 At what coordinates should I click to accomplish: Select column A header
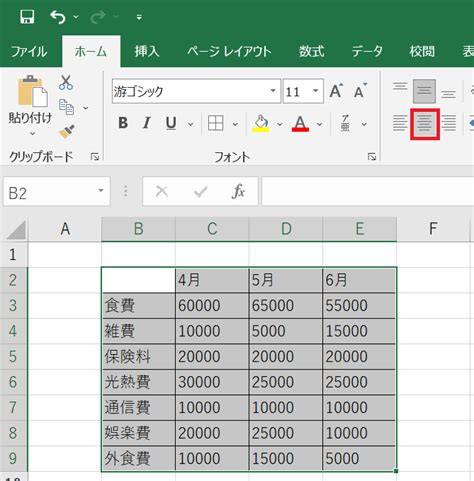(65, 229)
